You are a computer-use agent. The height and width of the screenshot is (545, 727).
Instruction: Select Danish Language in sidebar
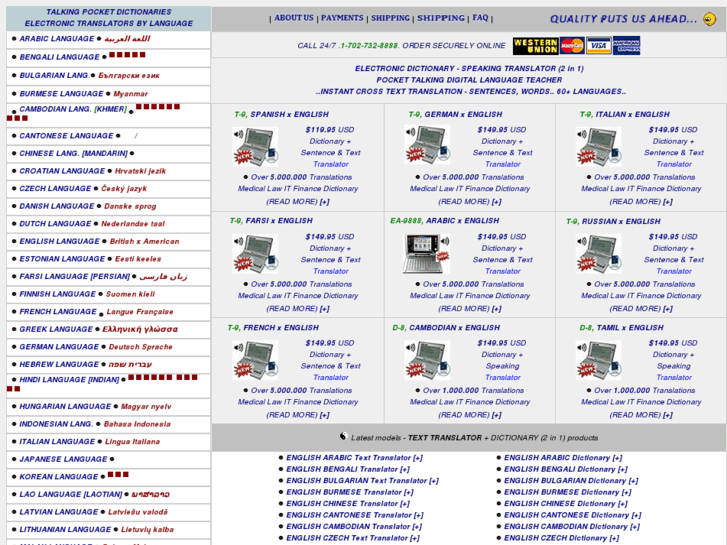pyautogui.click(x=57, y=206)
